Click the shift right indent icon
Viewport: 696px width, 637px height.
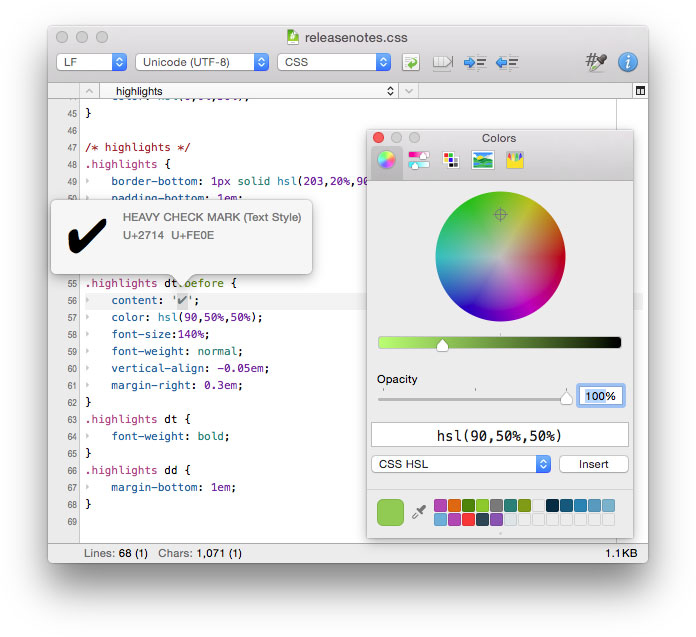coord(475,62)
